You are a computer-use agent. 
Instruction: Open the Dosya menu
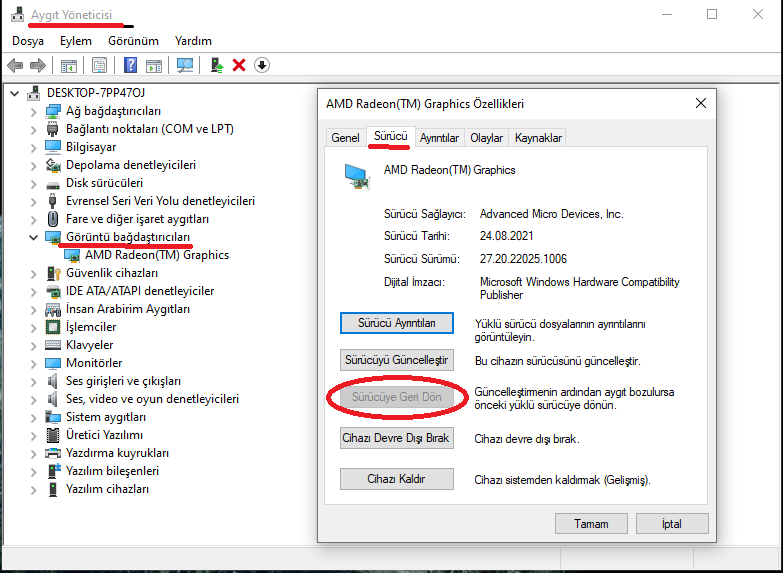pos(28,41)
